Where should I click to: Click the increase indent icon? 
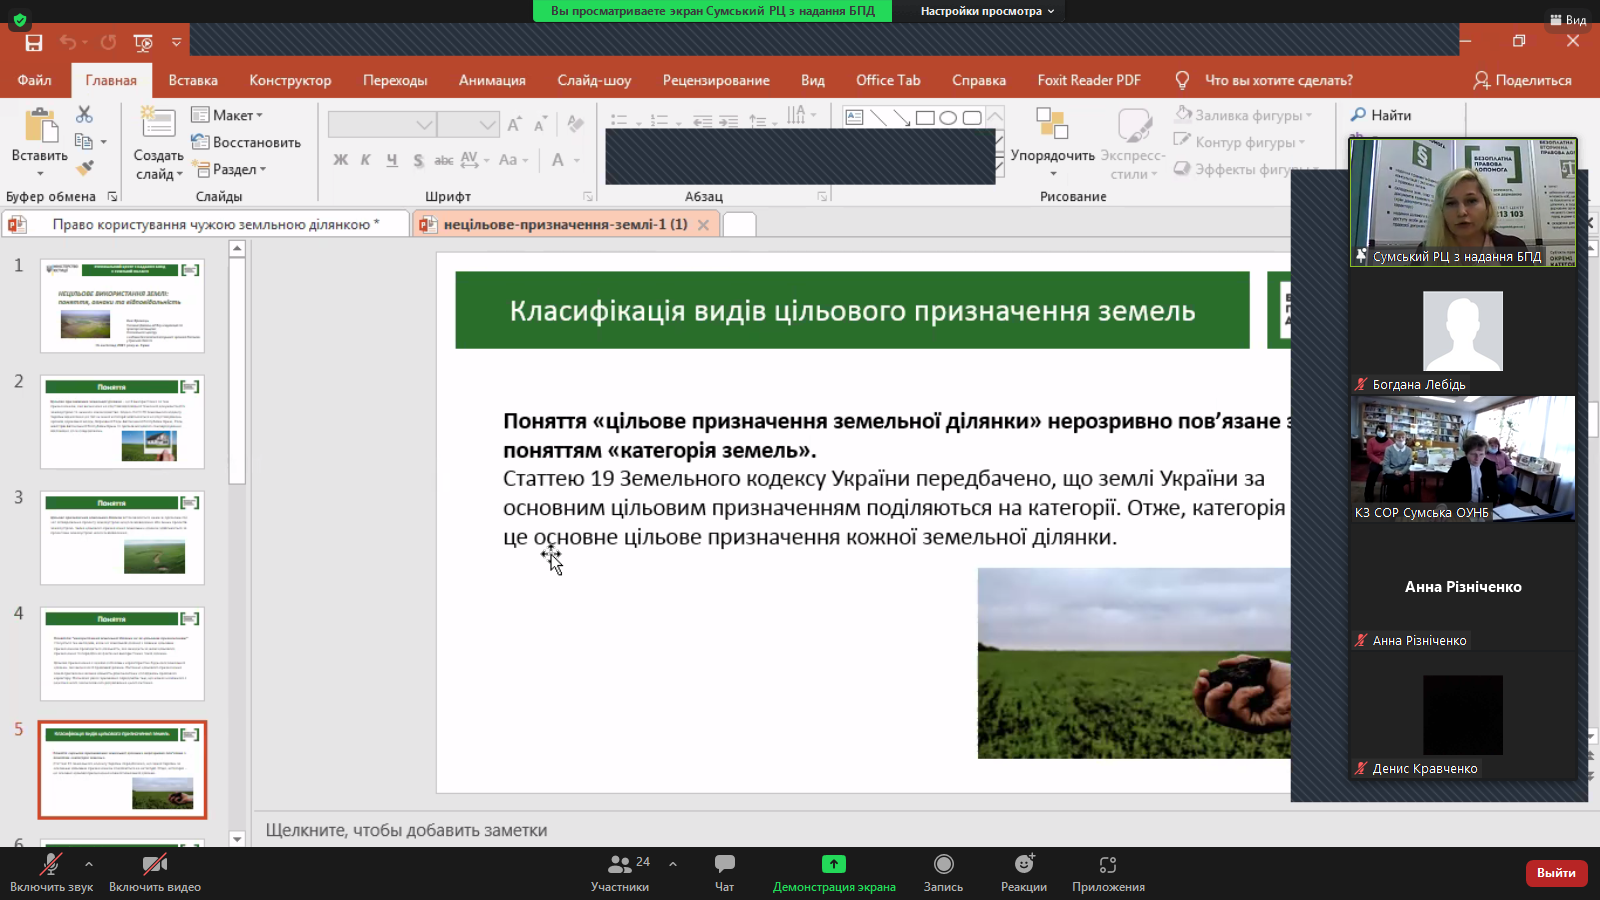(729, 121)
